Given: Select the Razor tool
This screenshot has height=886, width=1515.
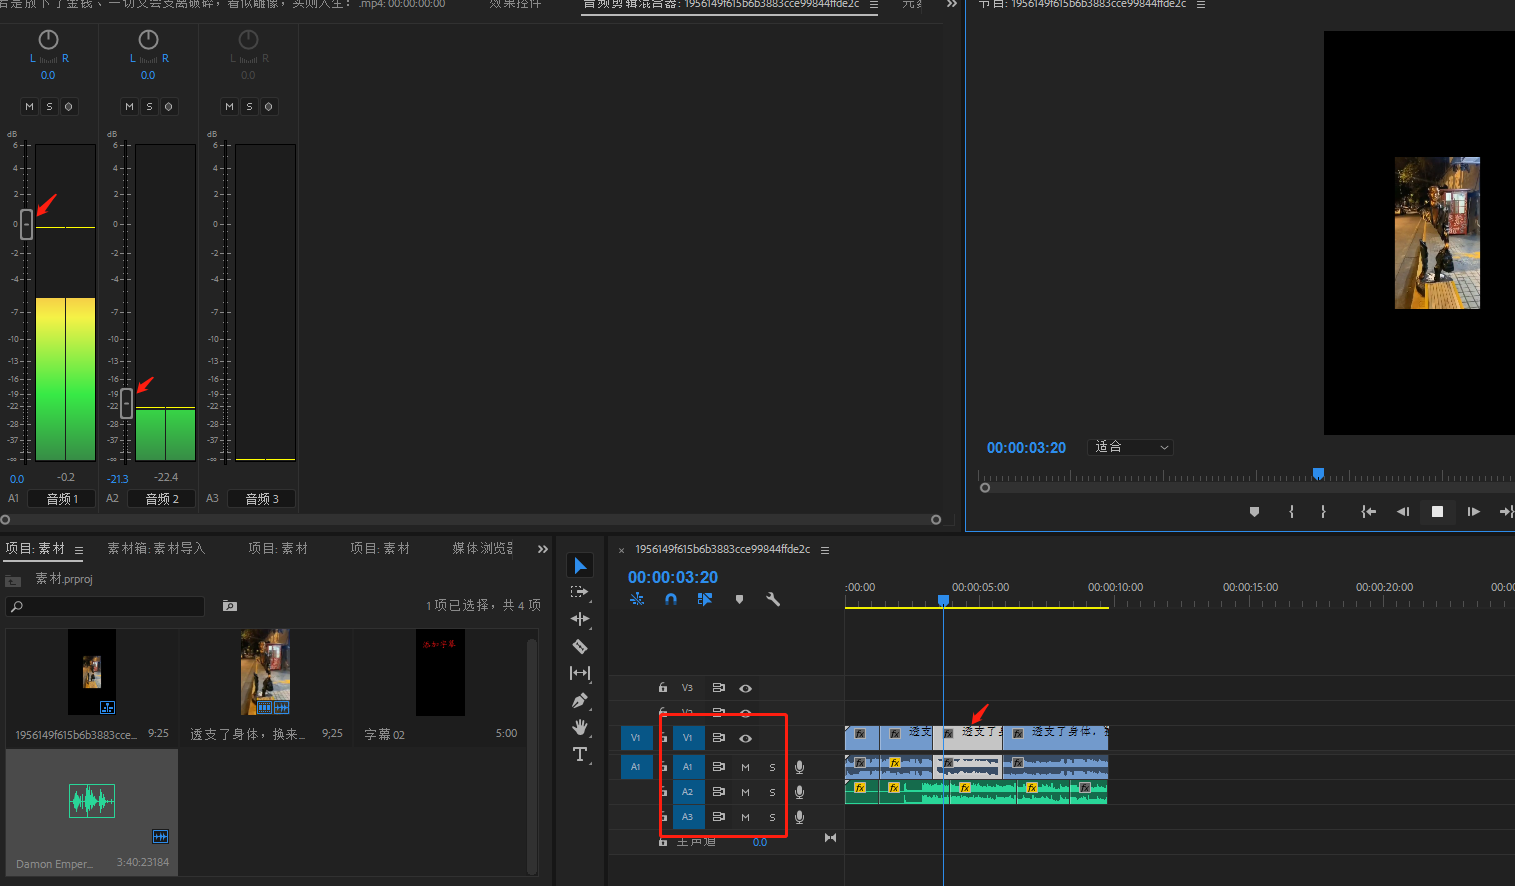Looking at the screenshot, I should (x=580, y=646).
